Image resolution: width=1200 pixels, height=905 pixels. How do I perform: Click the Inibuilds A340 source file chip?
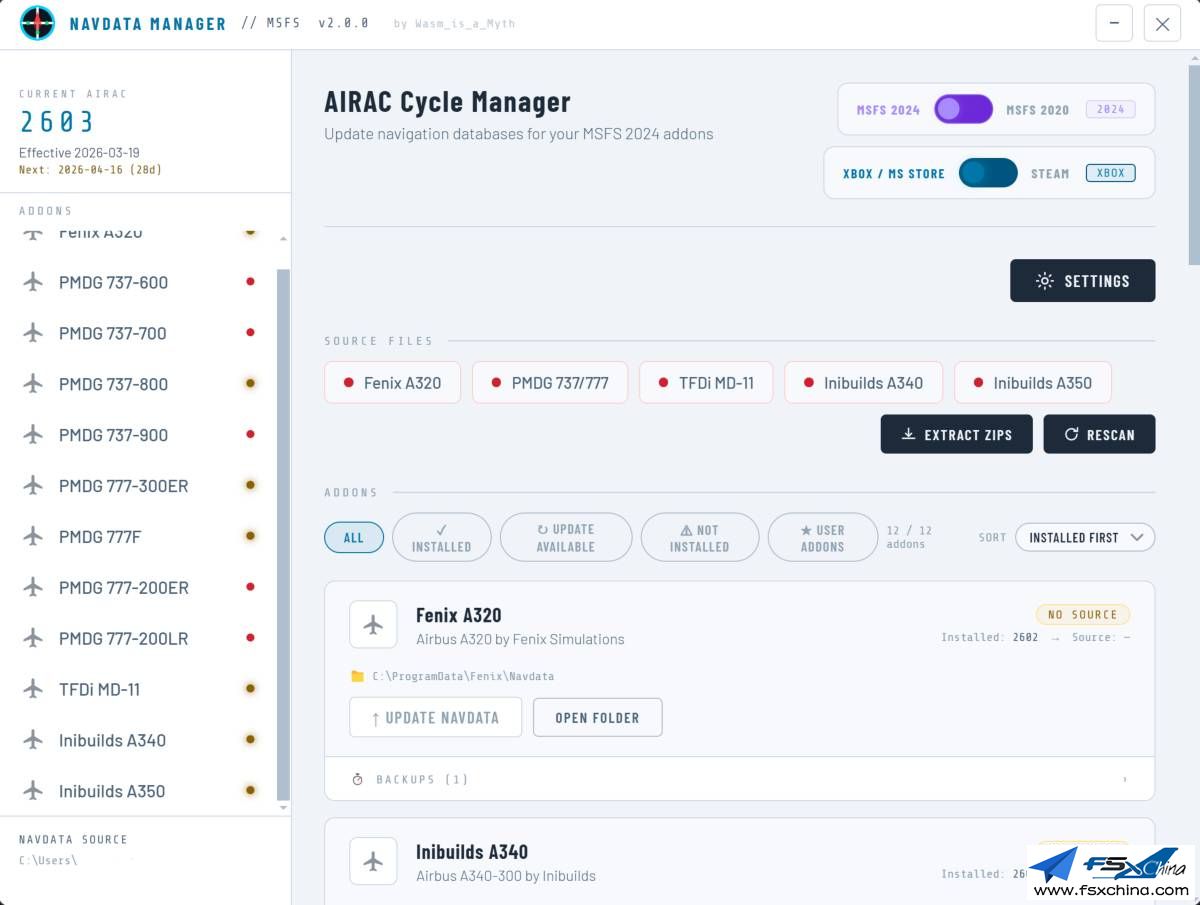[x=863, y=383]
